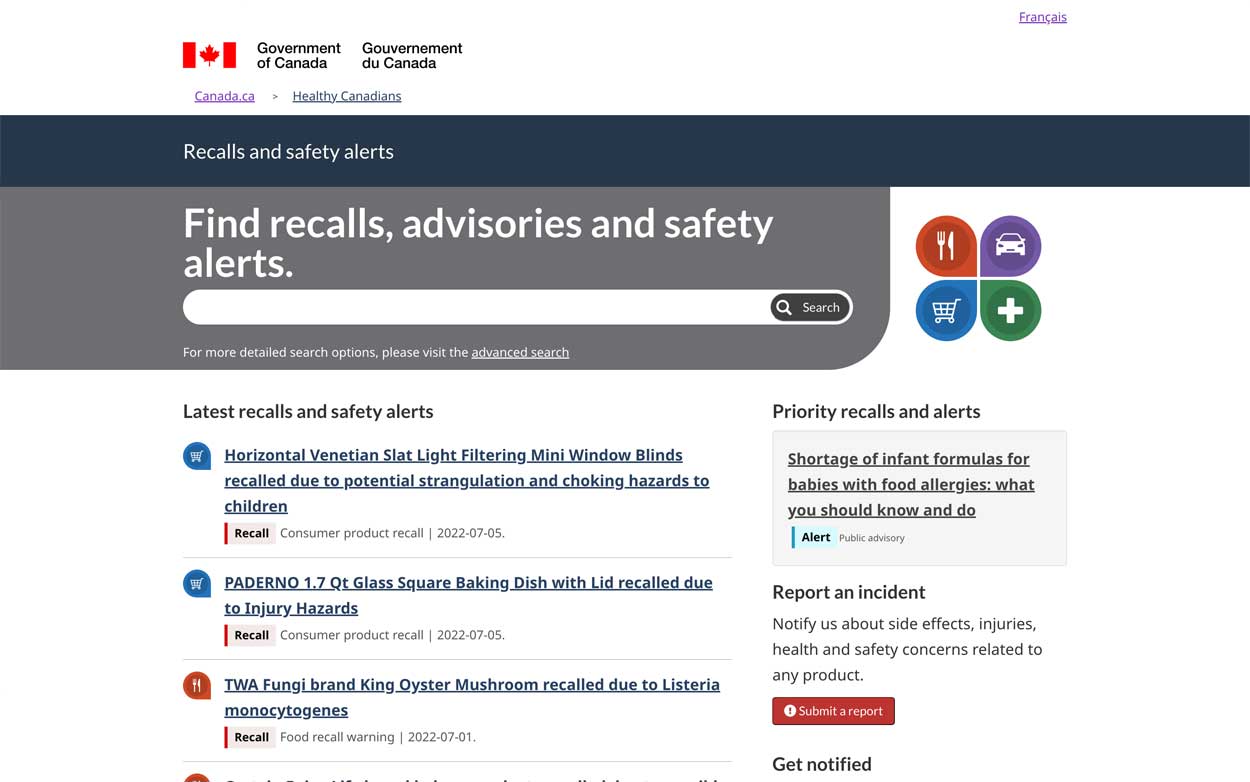
Task: Open the consumer products shopping cart icon
Action: (x=946, y=311)
